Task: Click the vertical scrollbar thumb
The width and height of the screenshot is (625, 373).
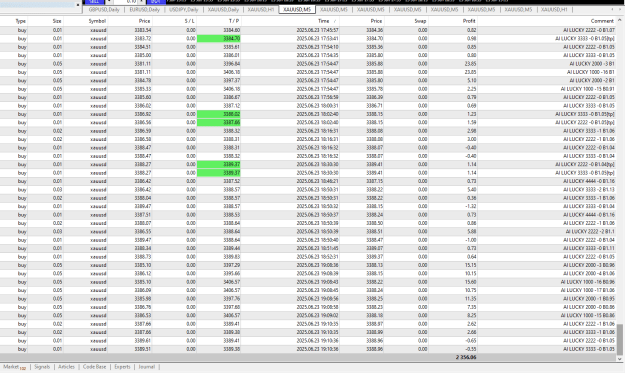Action: pos(620,339)
